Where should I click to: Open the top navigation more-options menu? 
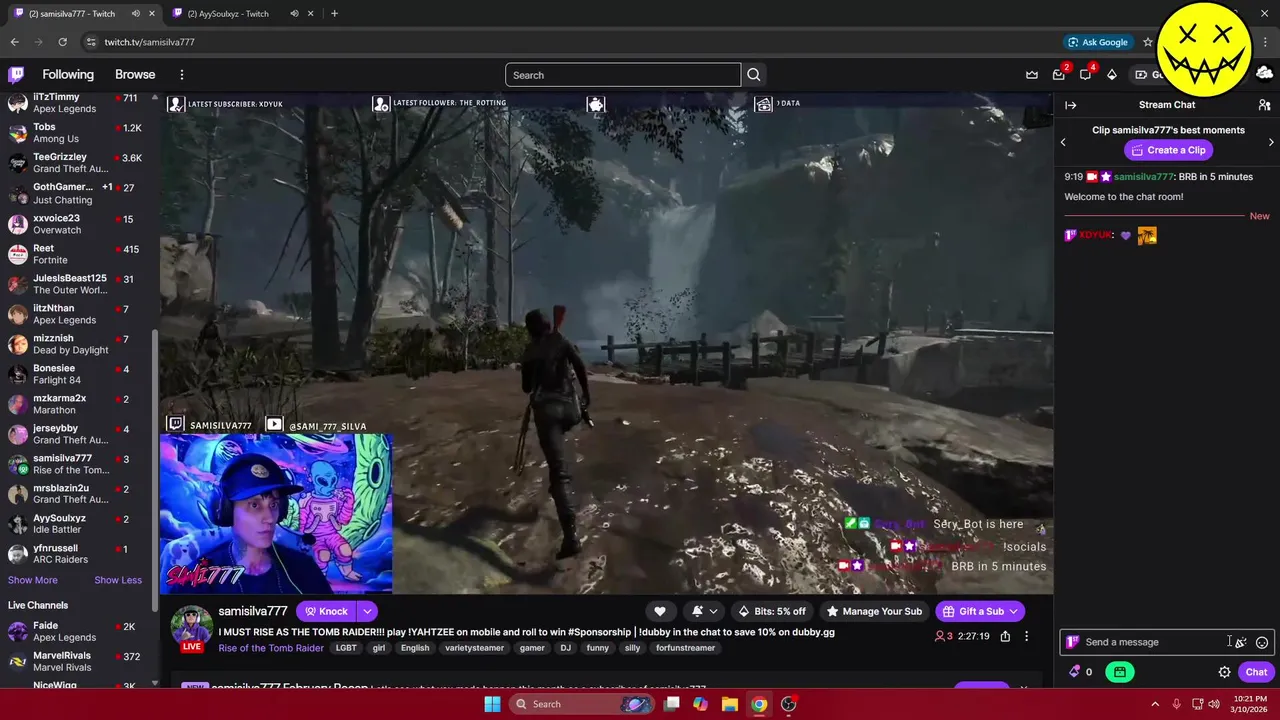click(x=181, y=75)
